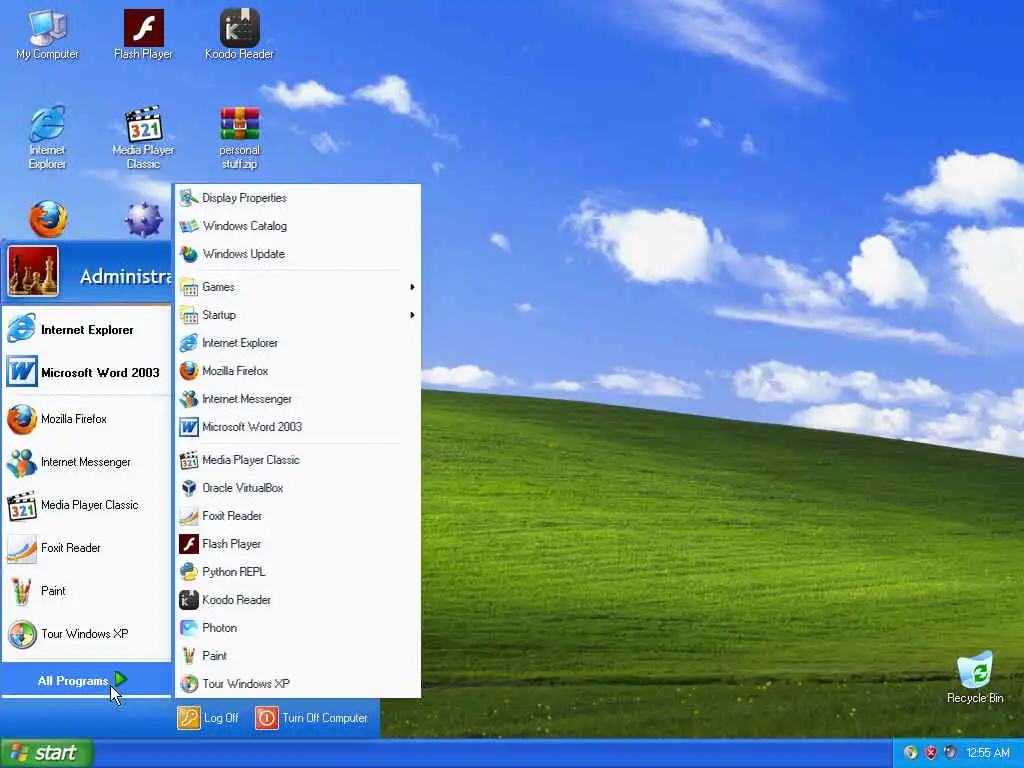Click the red shield security tray icon
Screen dimensions: 1024x768
[x=931, y=753]
